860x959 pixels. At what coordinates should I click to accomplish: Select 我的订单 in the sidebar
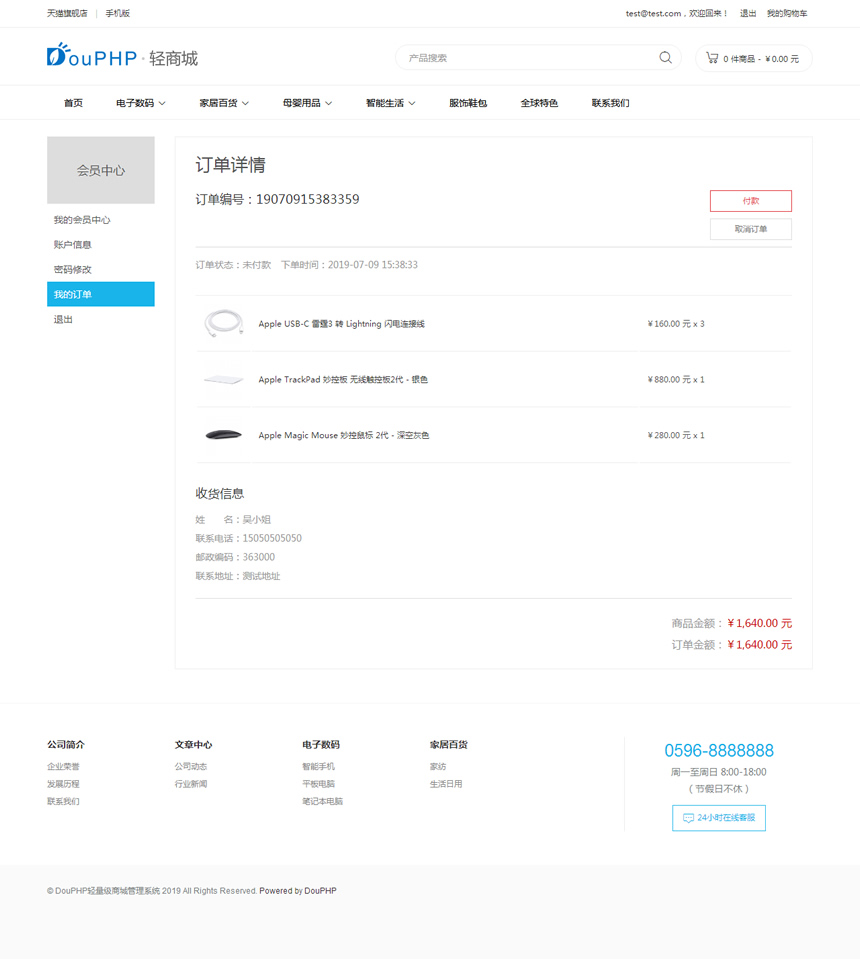(101, 294)
